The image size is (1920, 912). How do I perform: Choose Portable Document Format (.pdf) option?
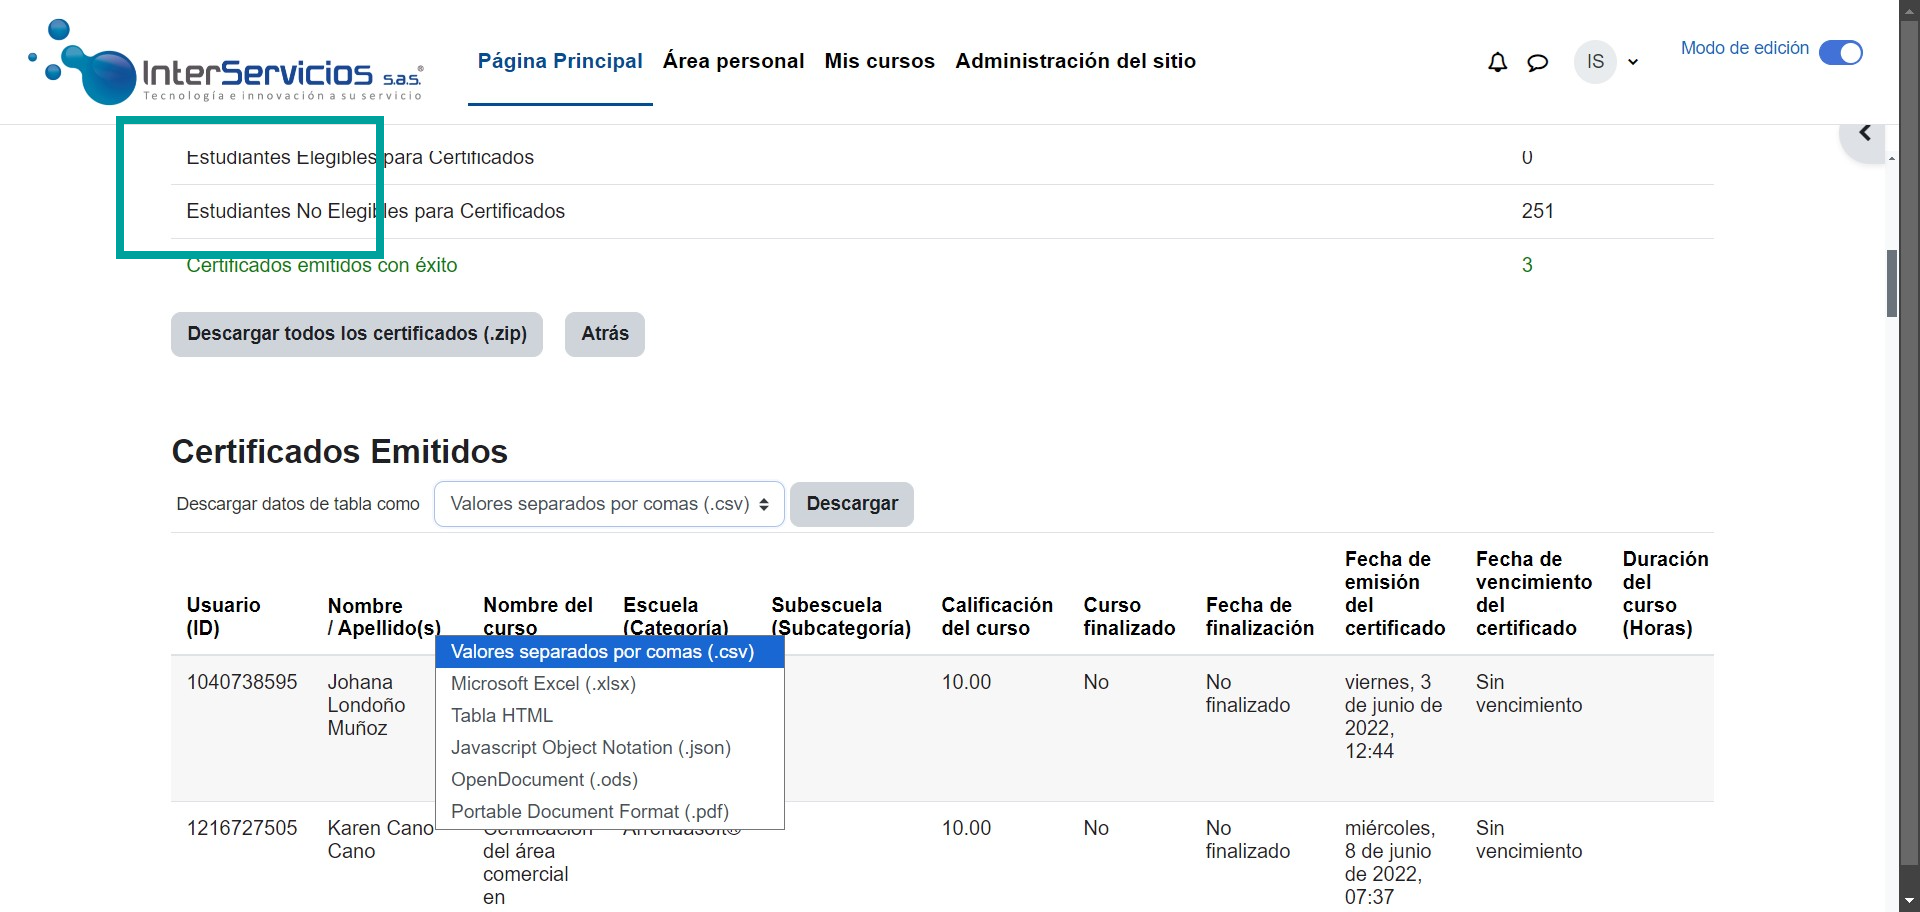point(589,812)
